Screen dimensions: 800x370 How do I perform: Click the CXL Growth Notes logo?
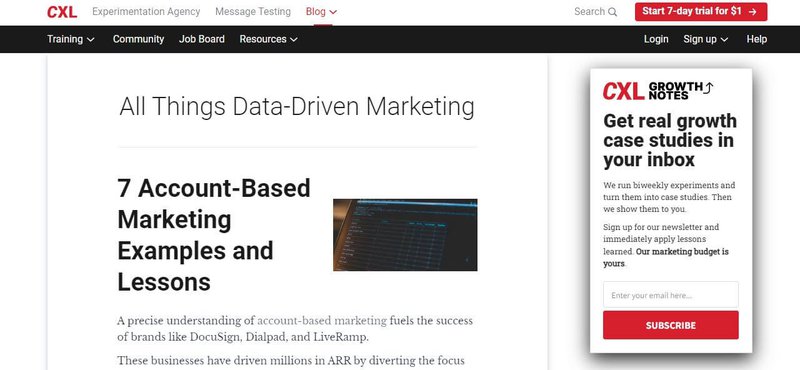pyautogui.click(x=658, y=91)
